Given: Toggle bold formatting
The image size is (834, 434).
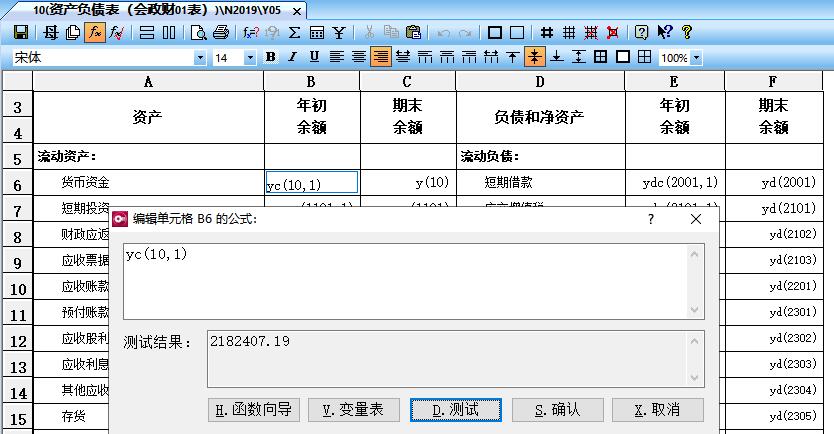Looking at the screenshot, I should pyautogui.click(x=271, y=57).
